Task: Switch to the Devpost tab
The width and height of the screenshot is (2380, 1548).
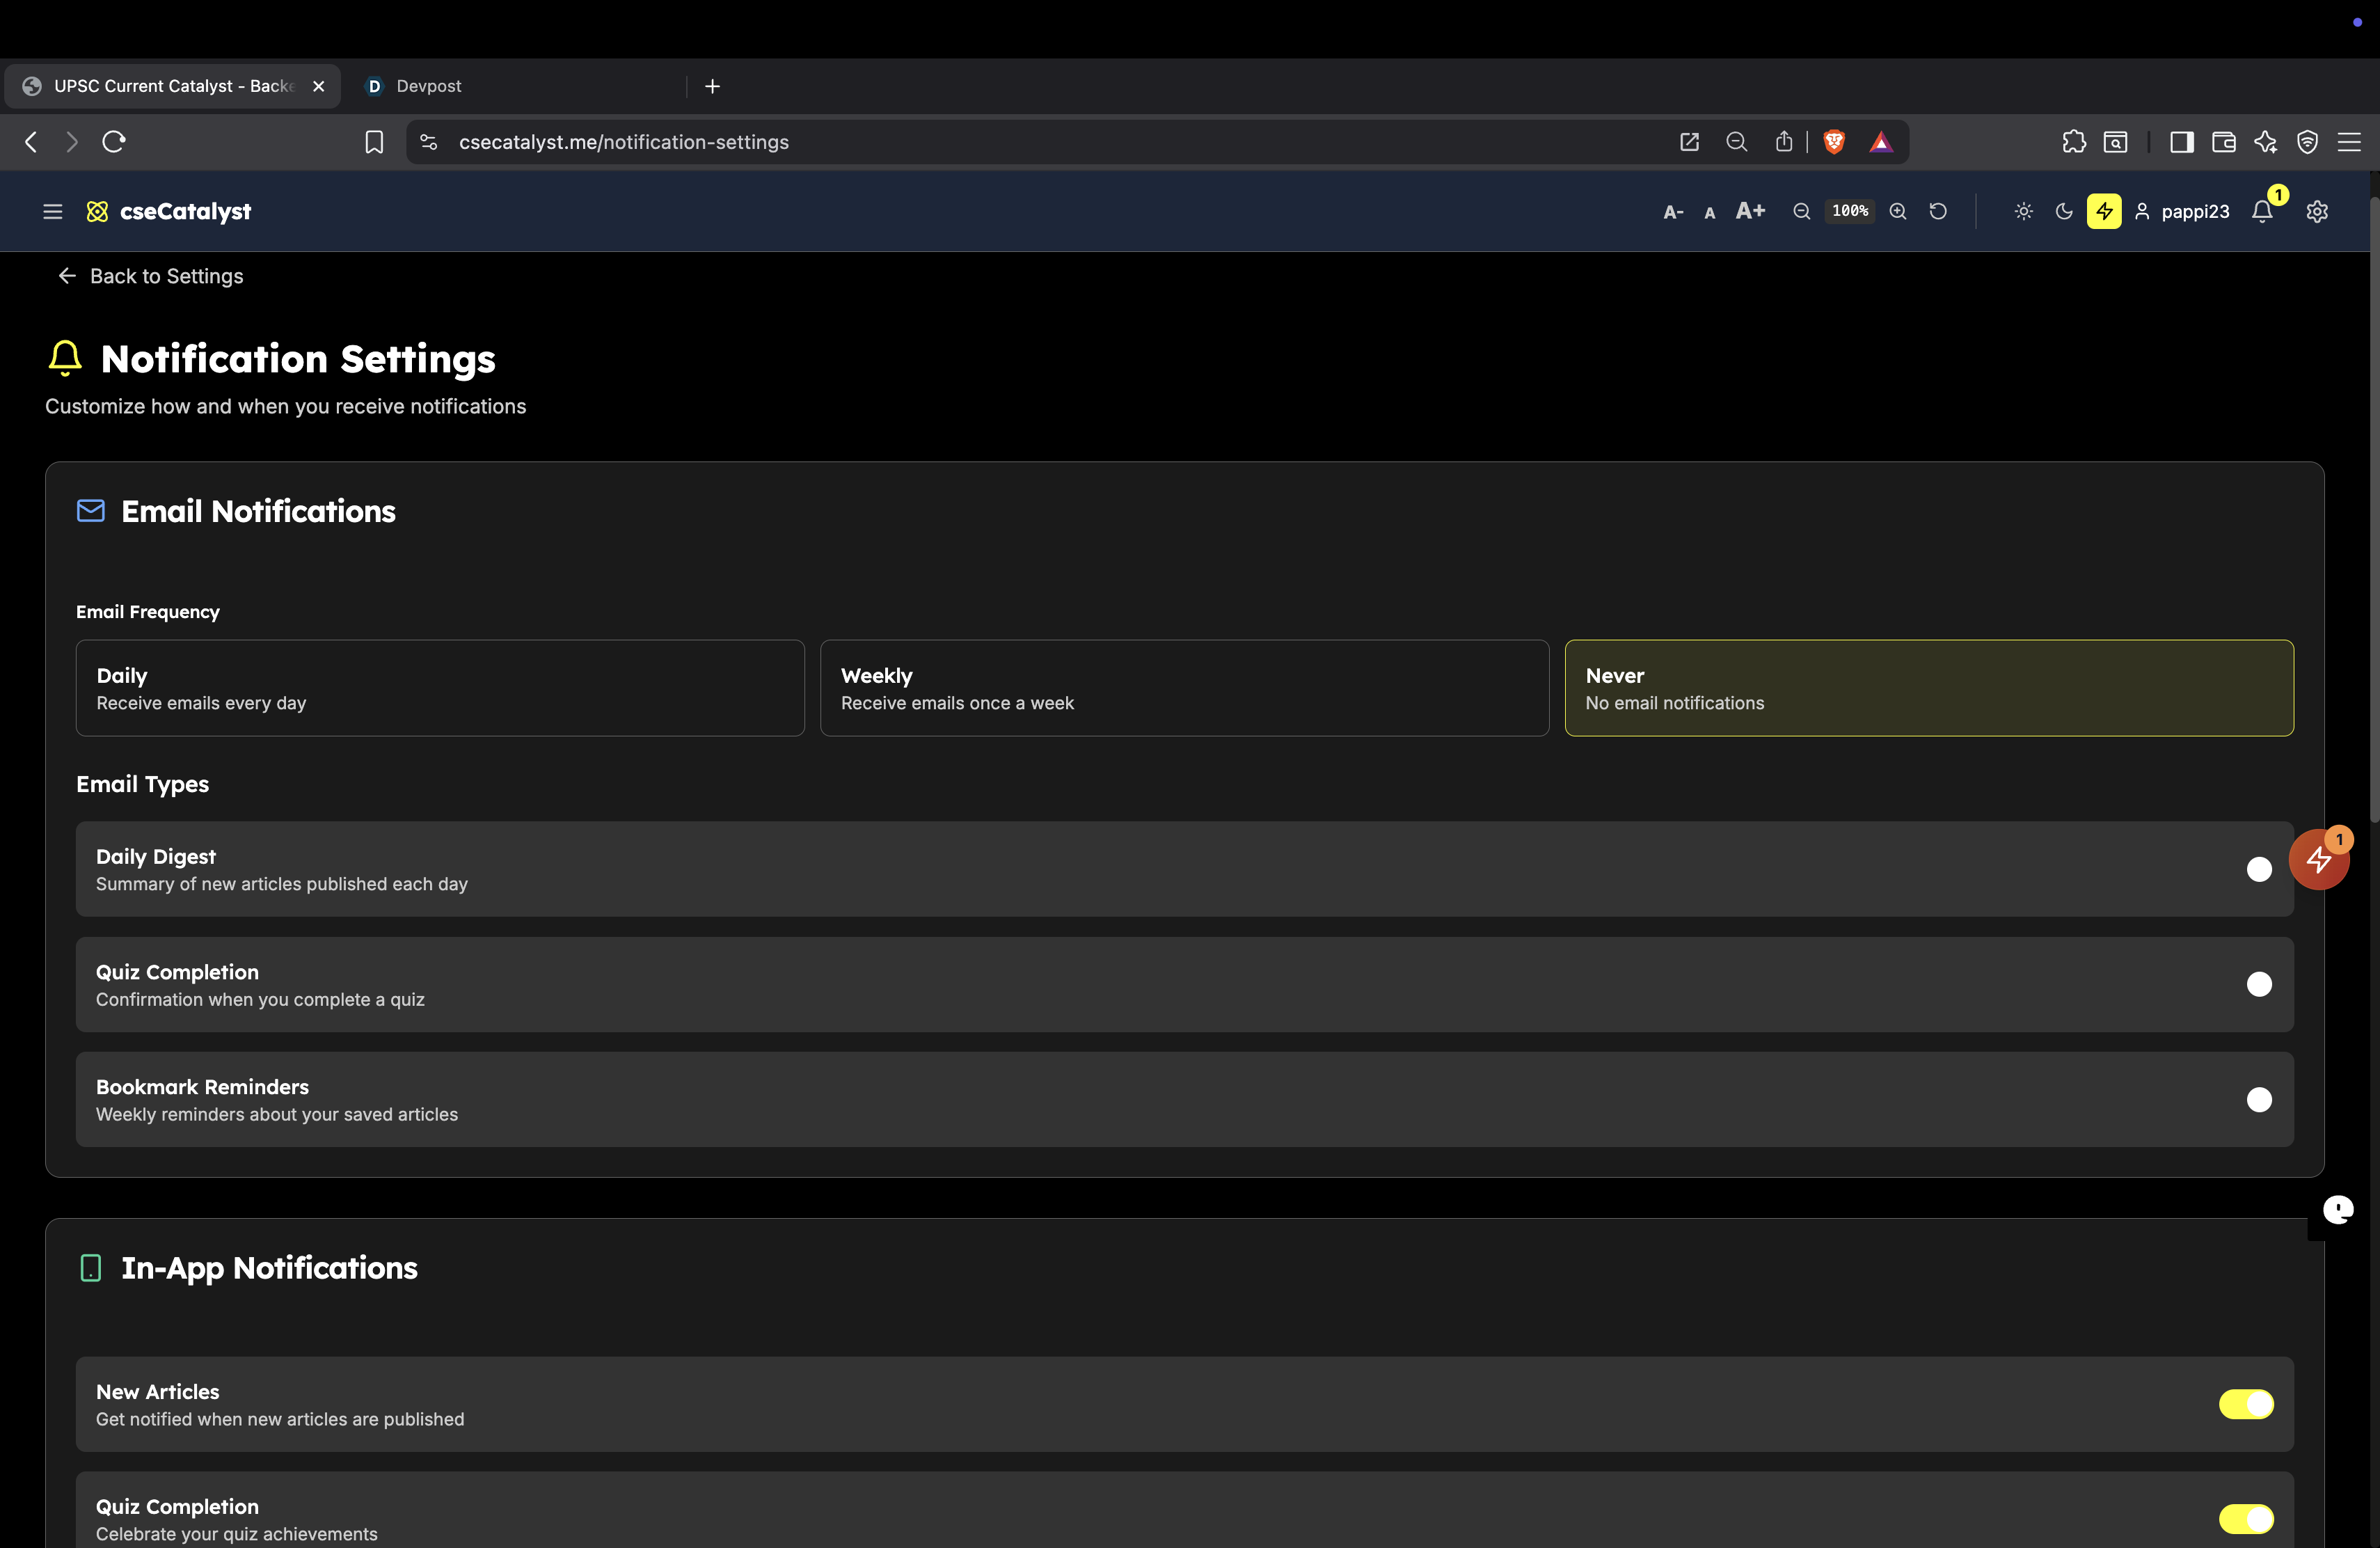Action: (x=428, y=86)
